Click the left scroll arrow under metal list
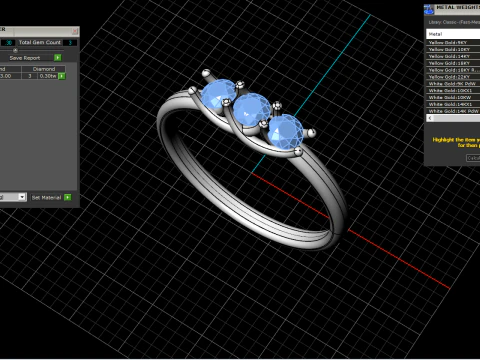 coord(430,118)
